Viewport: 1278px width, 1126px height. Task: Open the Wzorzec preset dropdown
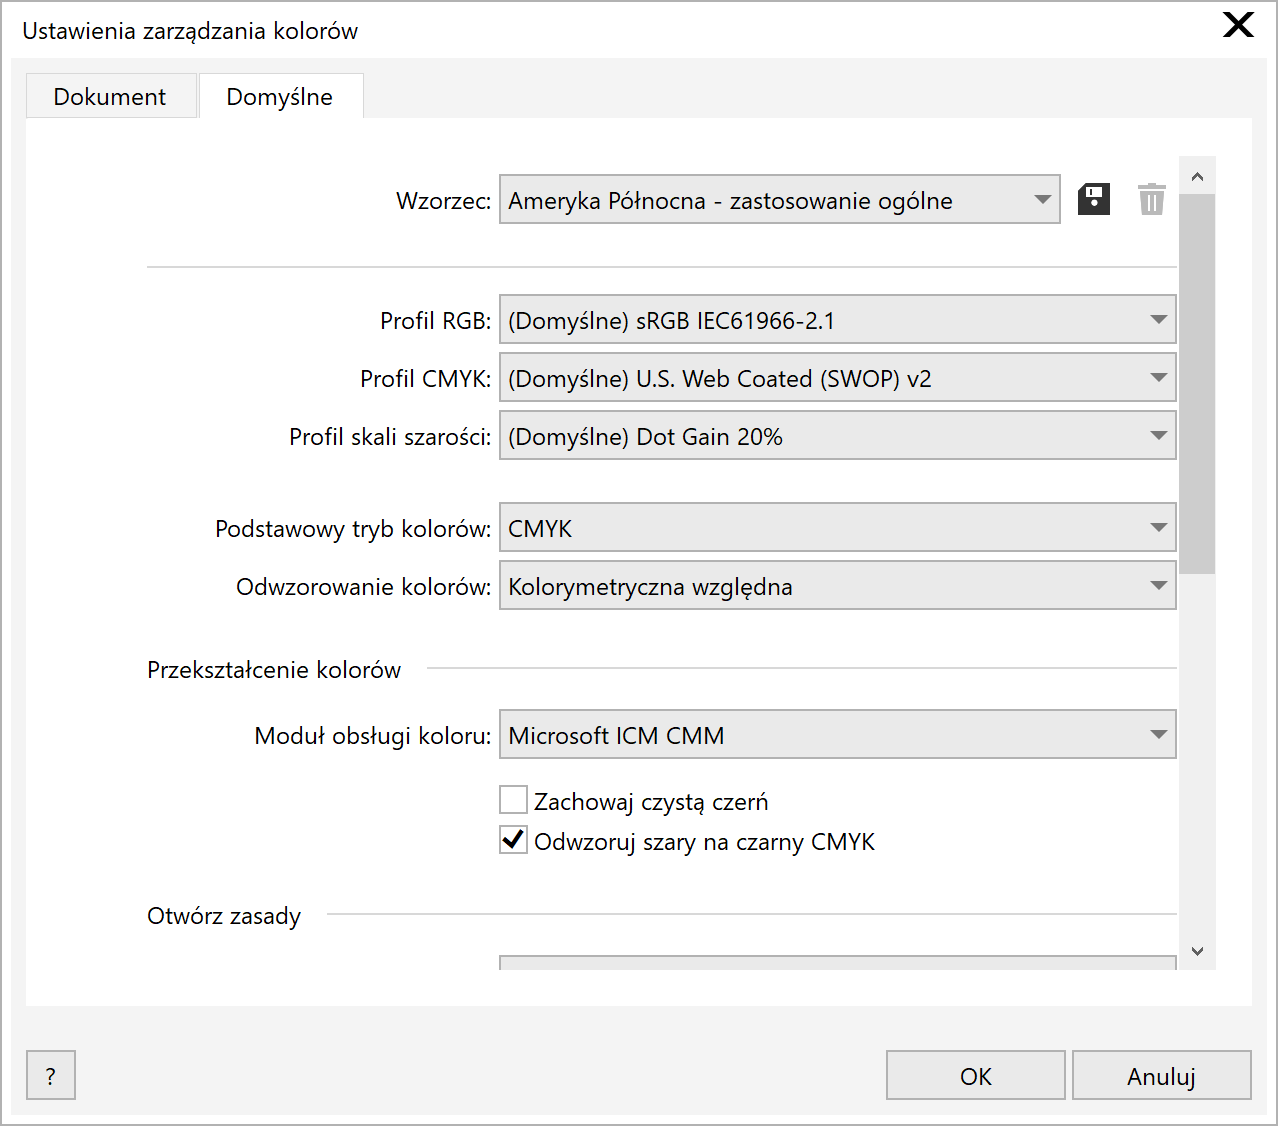[779, 200]
